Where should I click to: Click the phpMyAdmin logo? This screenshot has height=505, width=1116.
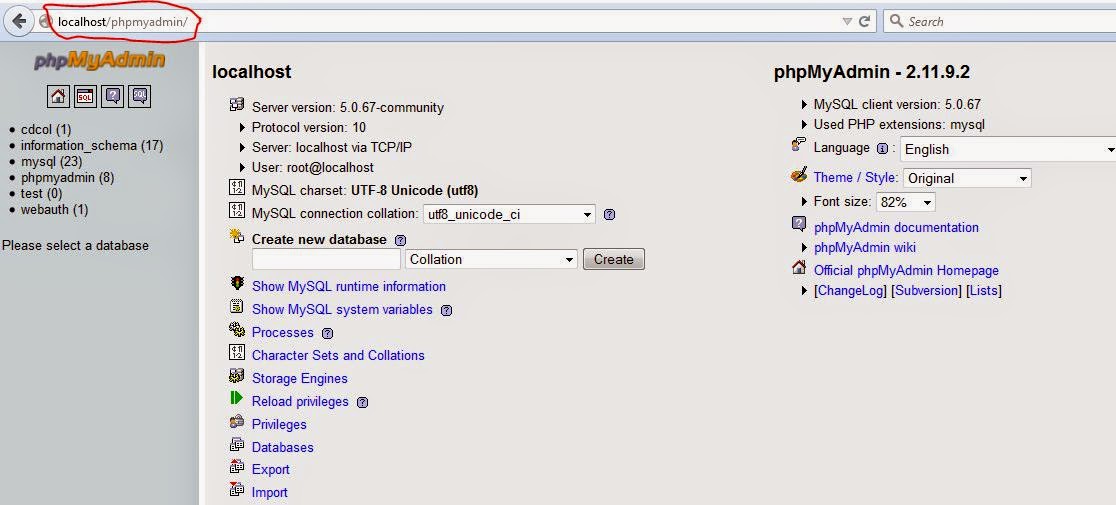point(99,60)
